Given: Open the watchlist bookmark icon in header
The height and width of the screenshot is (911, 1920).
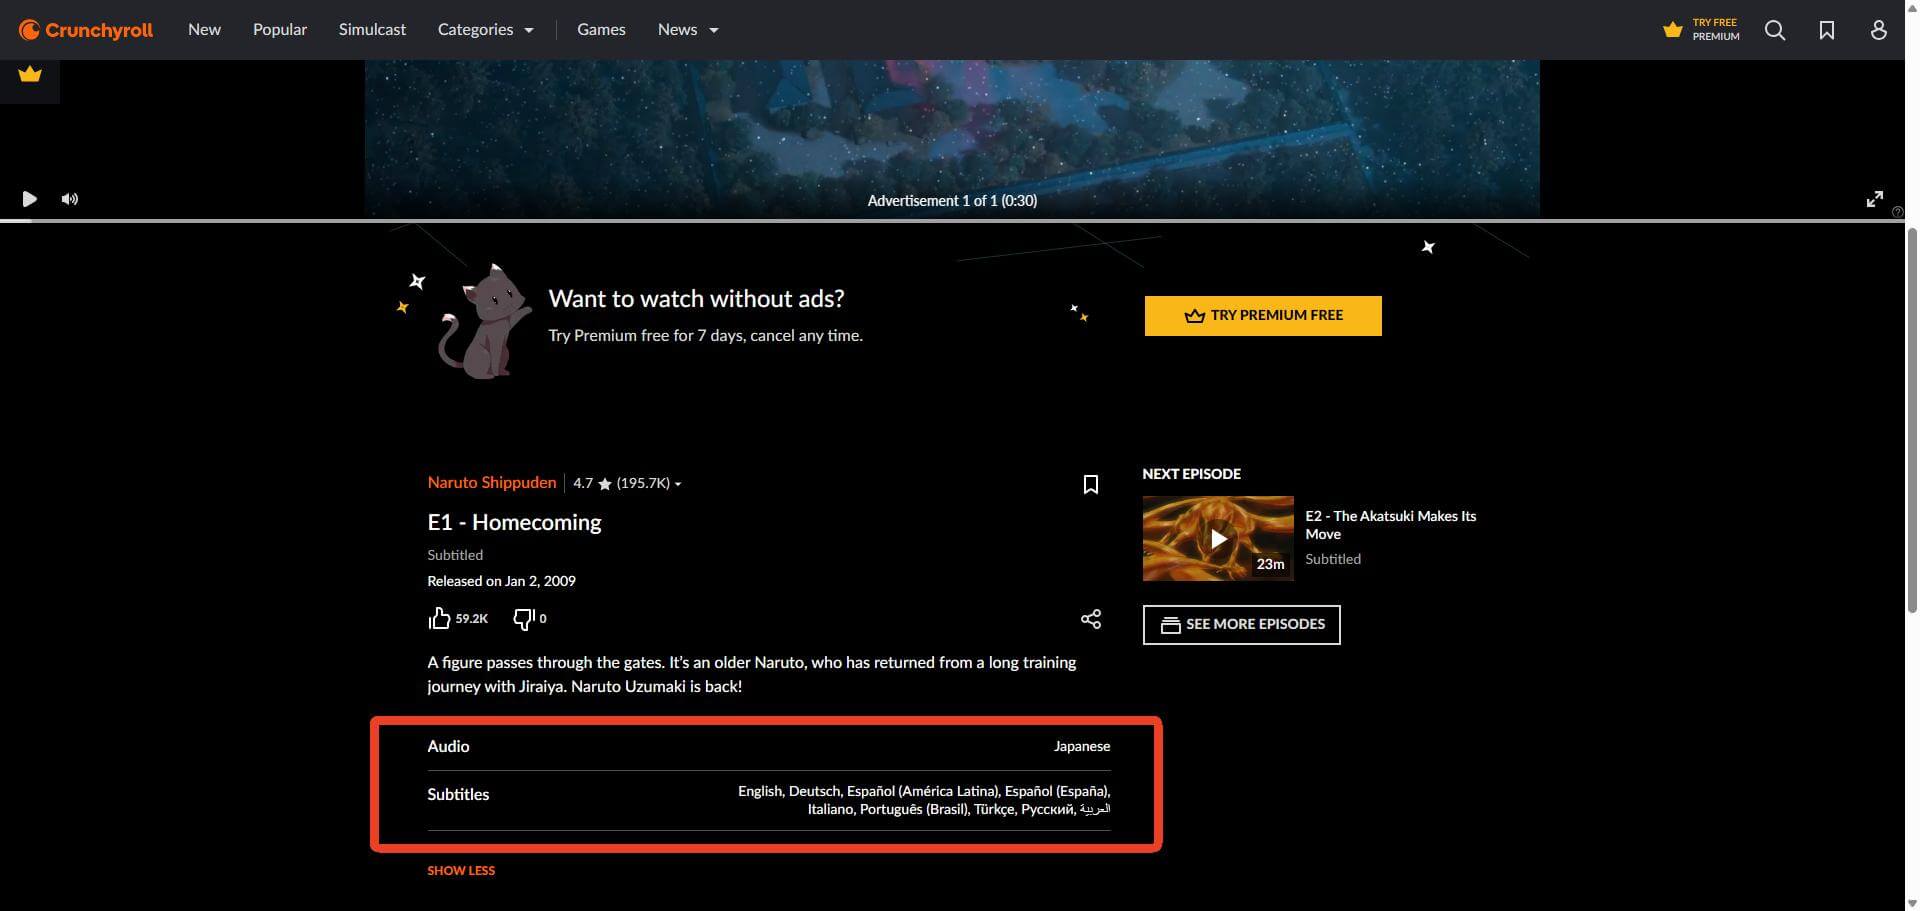Looking at the screenshot, I should (1827, 30).
